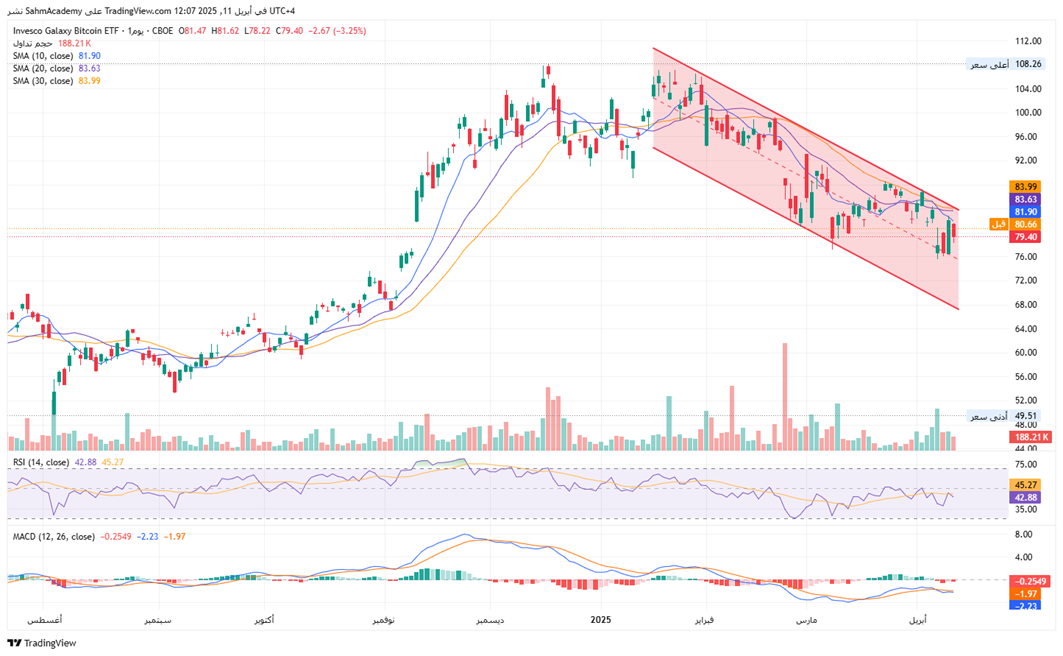Click the 76.00 price axis label
Viewport: 1063px width, 656px height.
pos(1026,257)
